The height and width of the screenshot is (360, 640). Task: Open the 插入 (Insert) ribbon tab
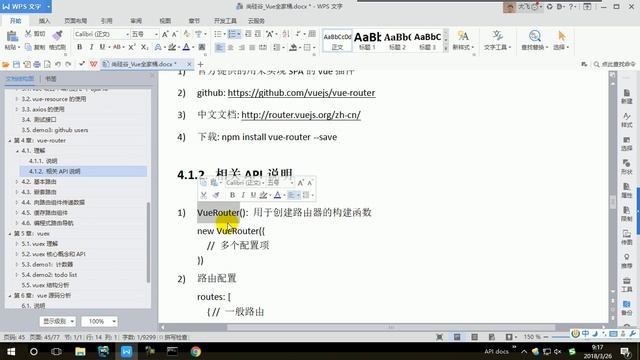[44, 21]
